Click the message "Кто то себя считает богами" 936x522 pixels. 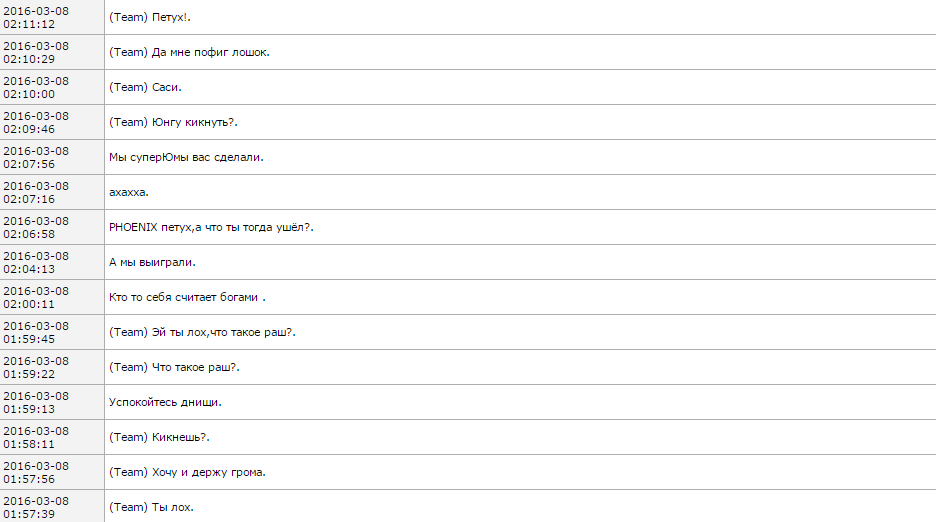click(x=187, y=297)
